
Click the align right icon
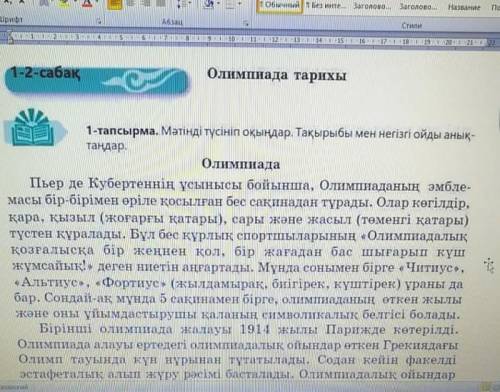pos(147,3)
